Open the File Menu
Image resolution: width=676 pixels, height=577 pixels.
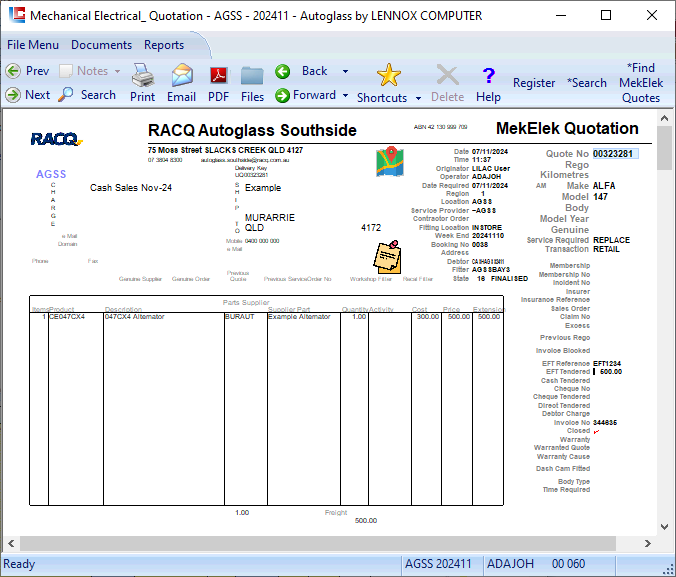pos(33,45)
